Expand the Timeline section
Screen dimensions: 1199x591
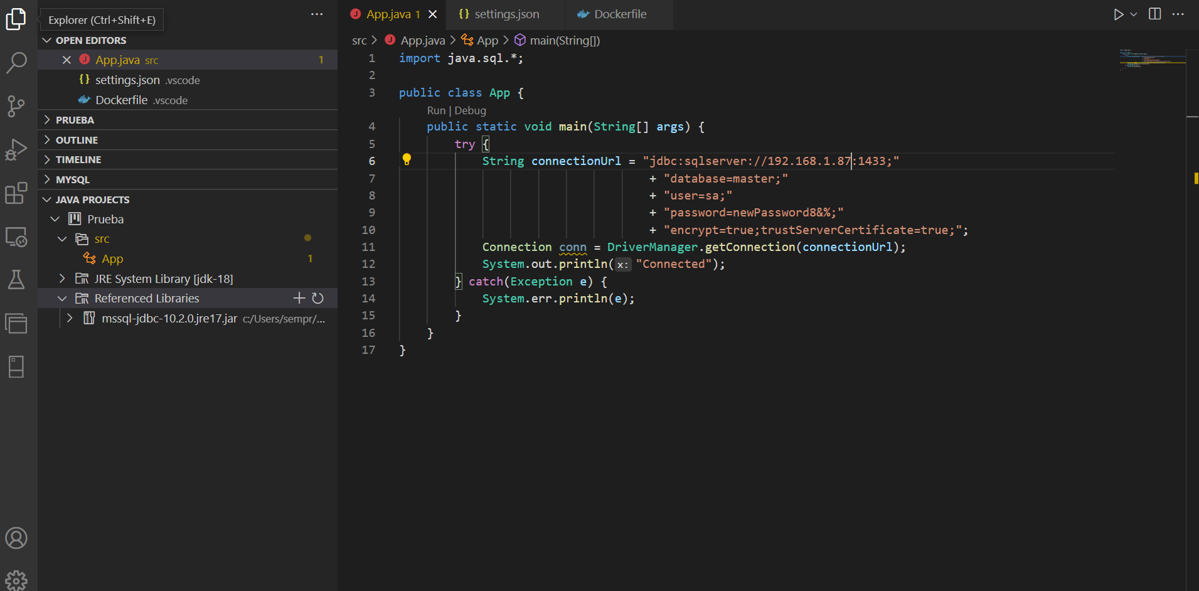click(x=187, y=160)
